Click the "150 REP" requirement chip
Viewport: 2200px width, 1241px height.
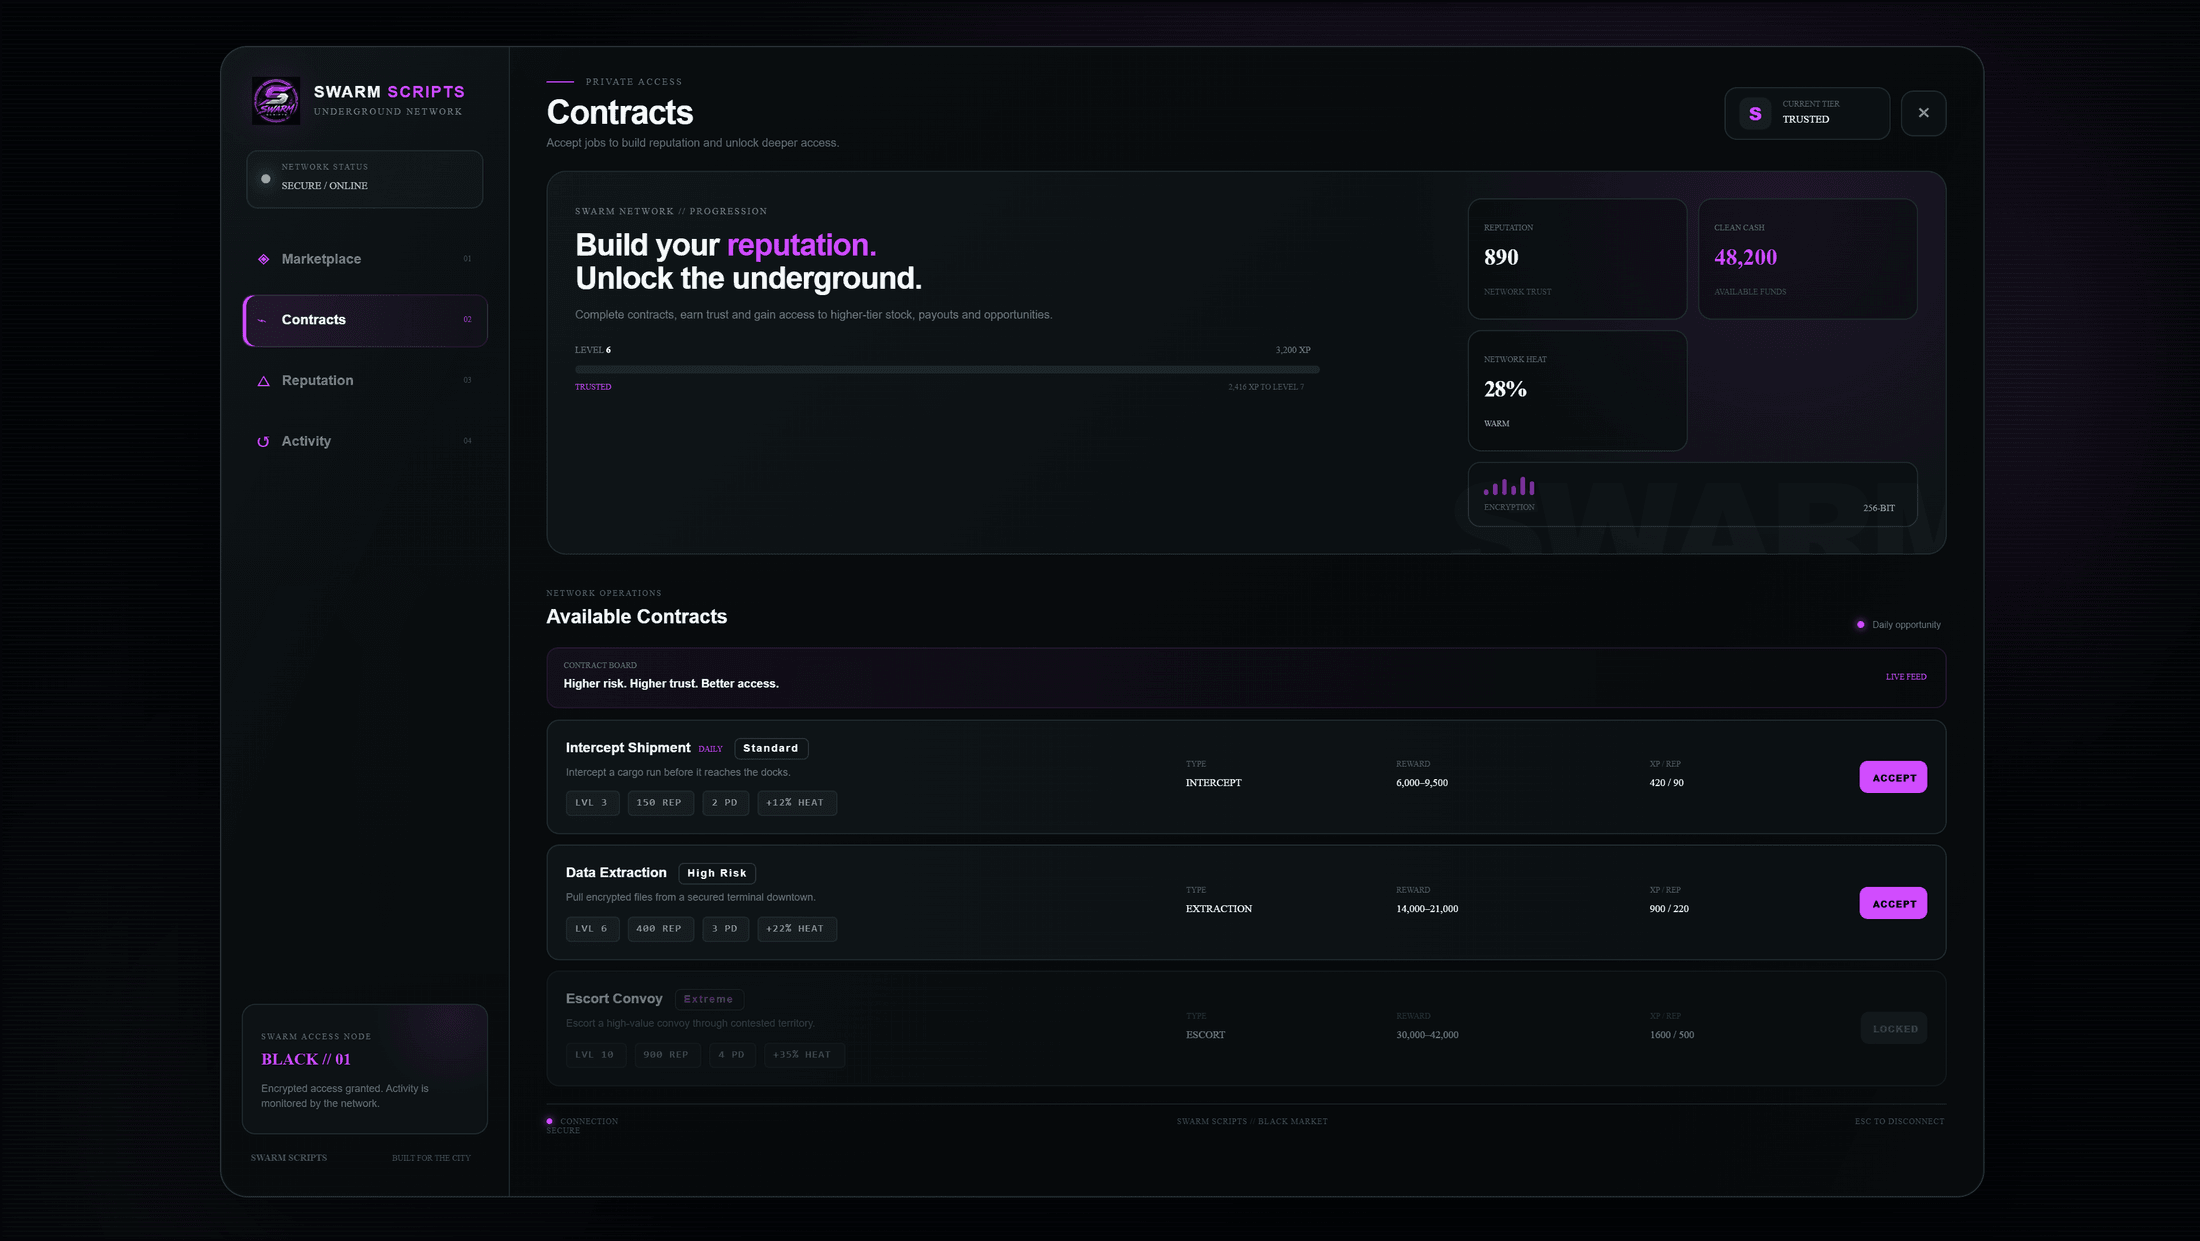pyautogui.click(x=660, y=803)
